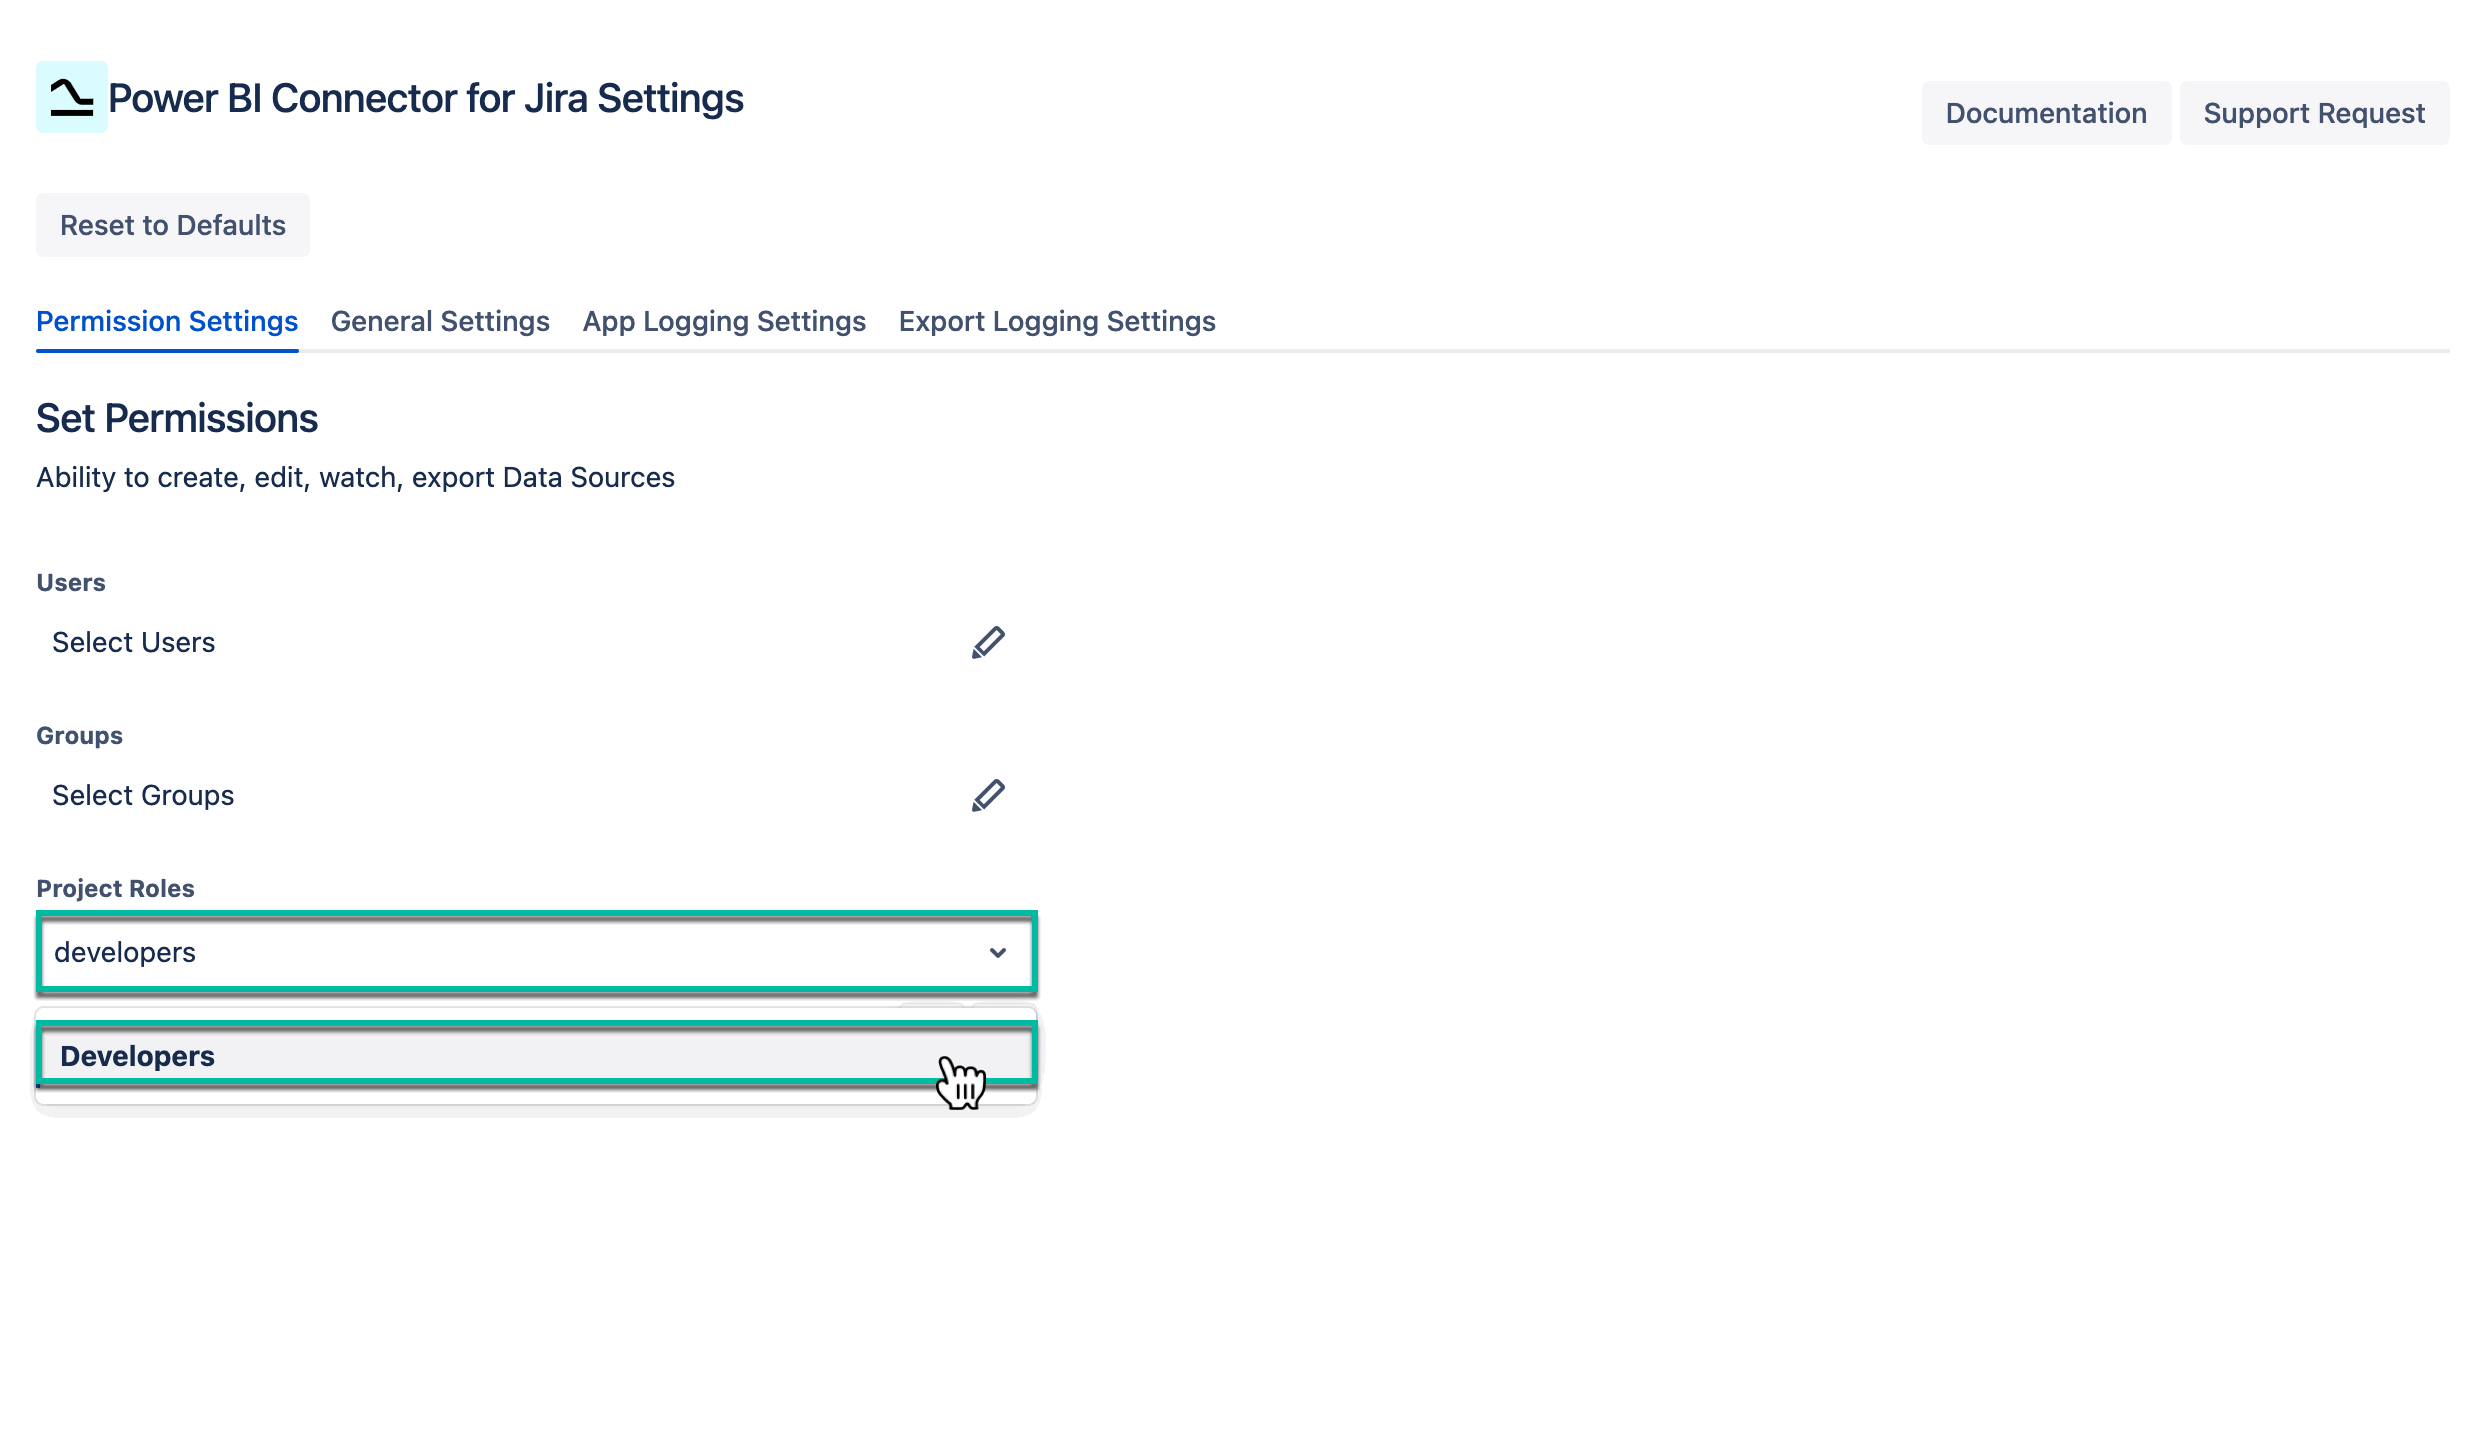Switch to the General Settings tab

pos(440,321)
